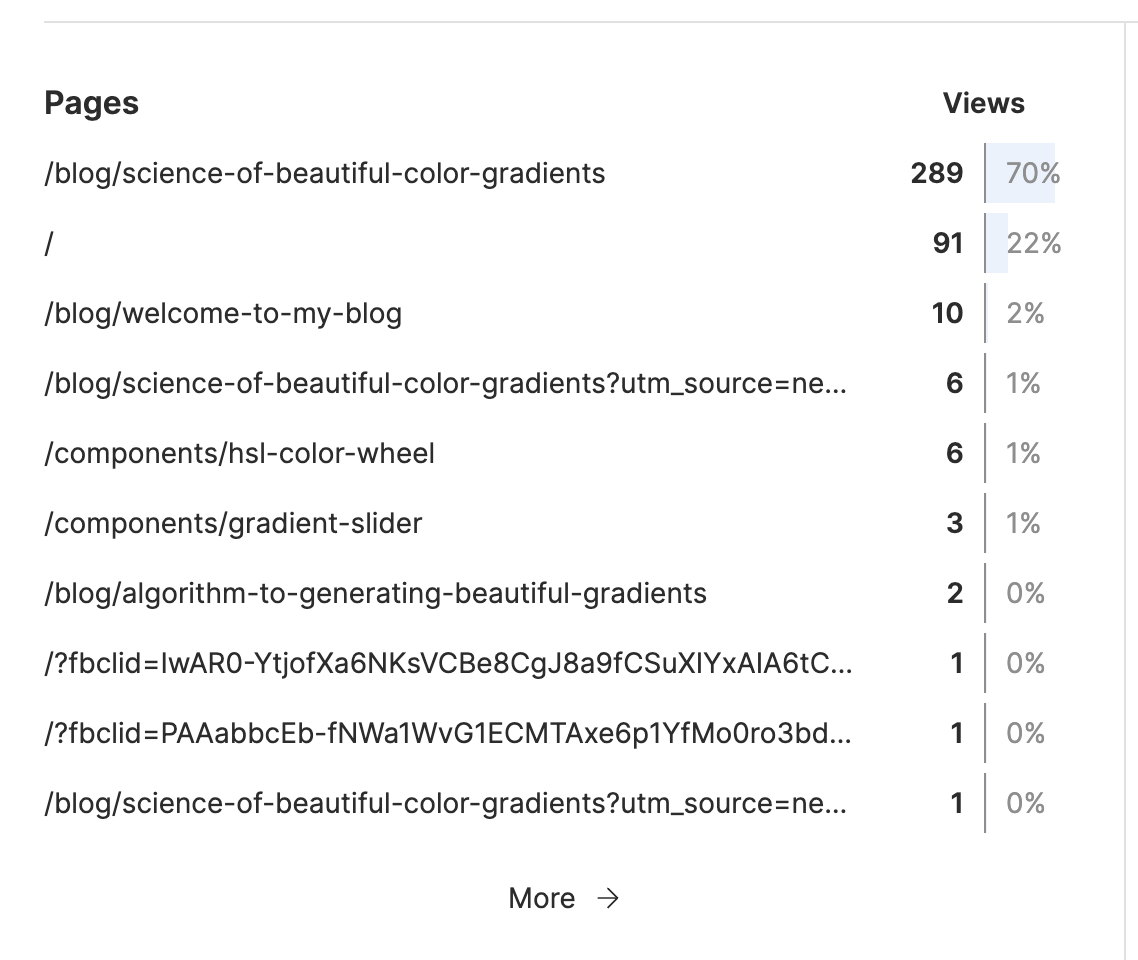Click the arrow icon next to More
The height and width of the screenshot is (960, 1138).
coord(608,898)
